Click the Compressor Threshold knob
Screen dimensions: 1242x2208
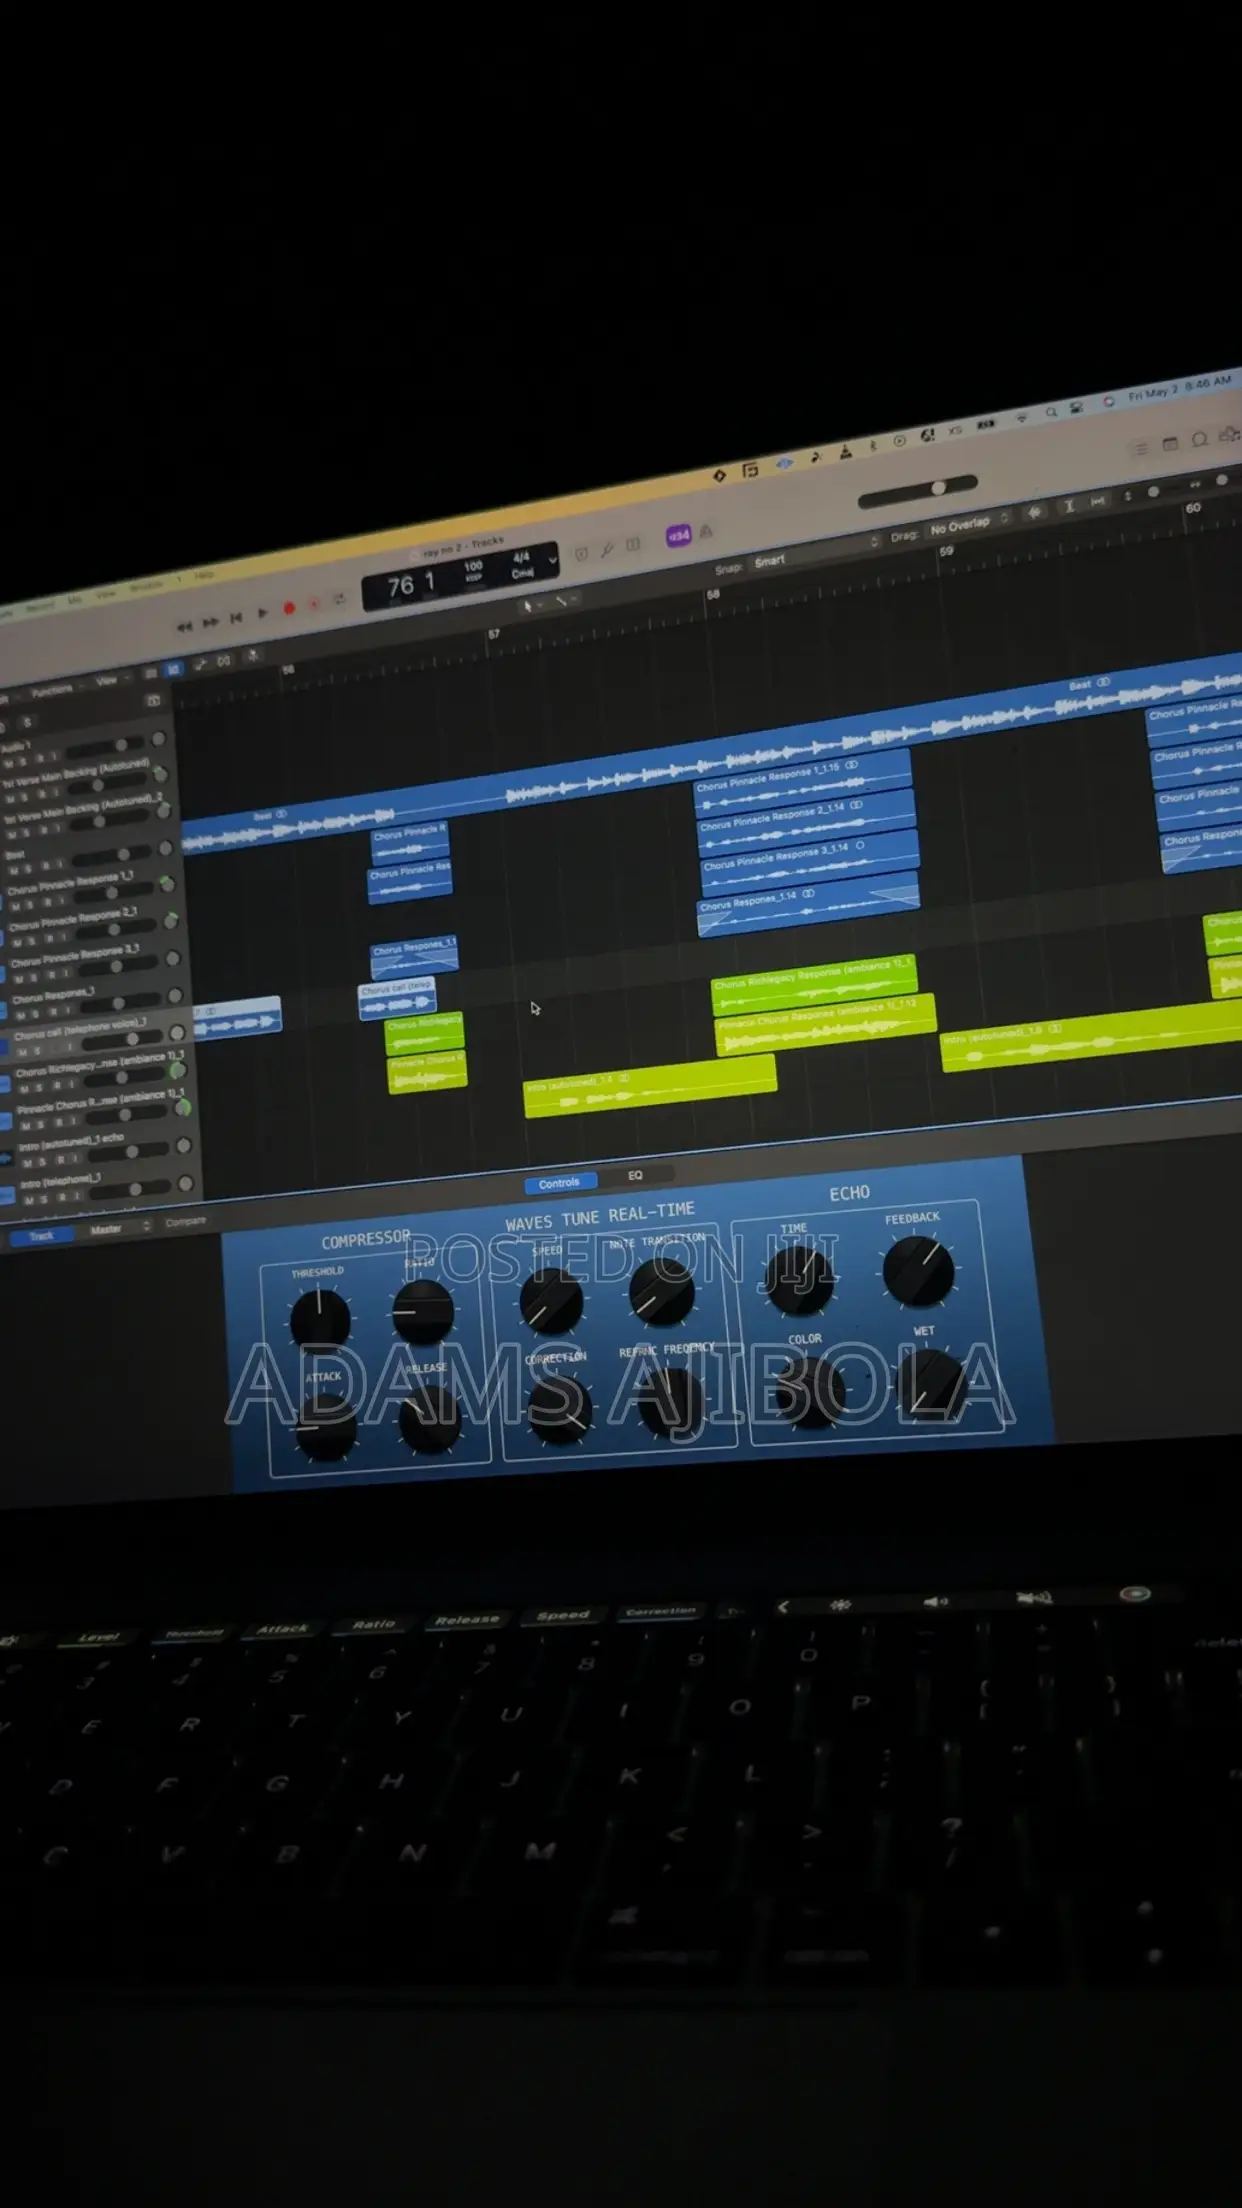click(319, 1319)
